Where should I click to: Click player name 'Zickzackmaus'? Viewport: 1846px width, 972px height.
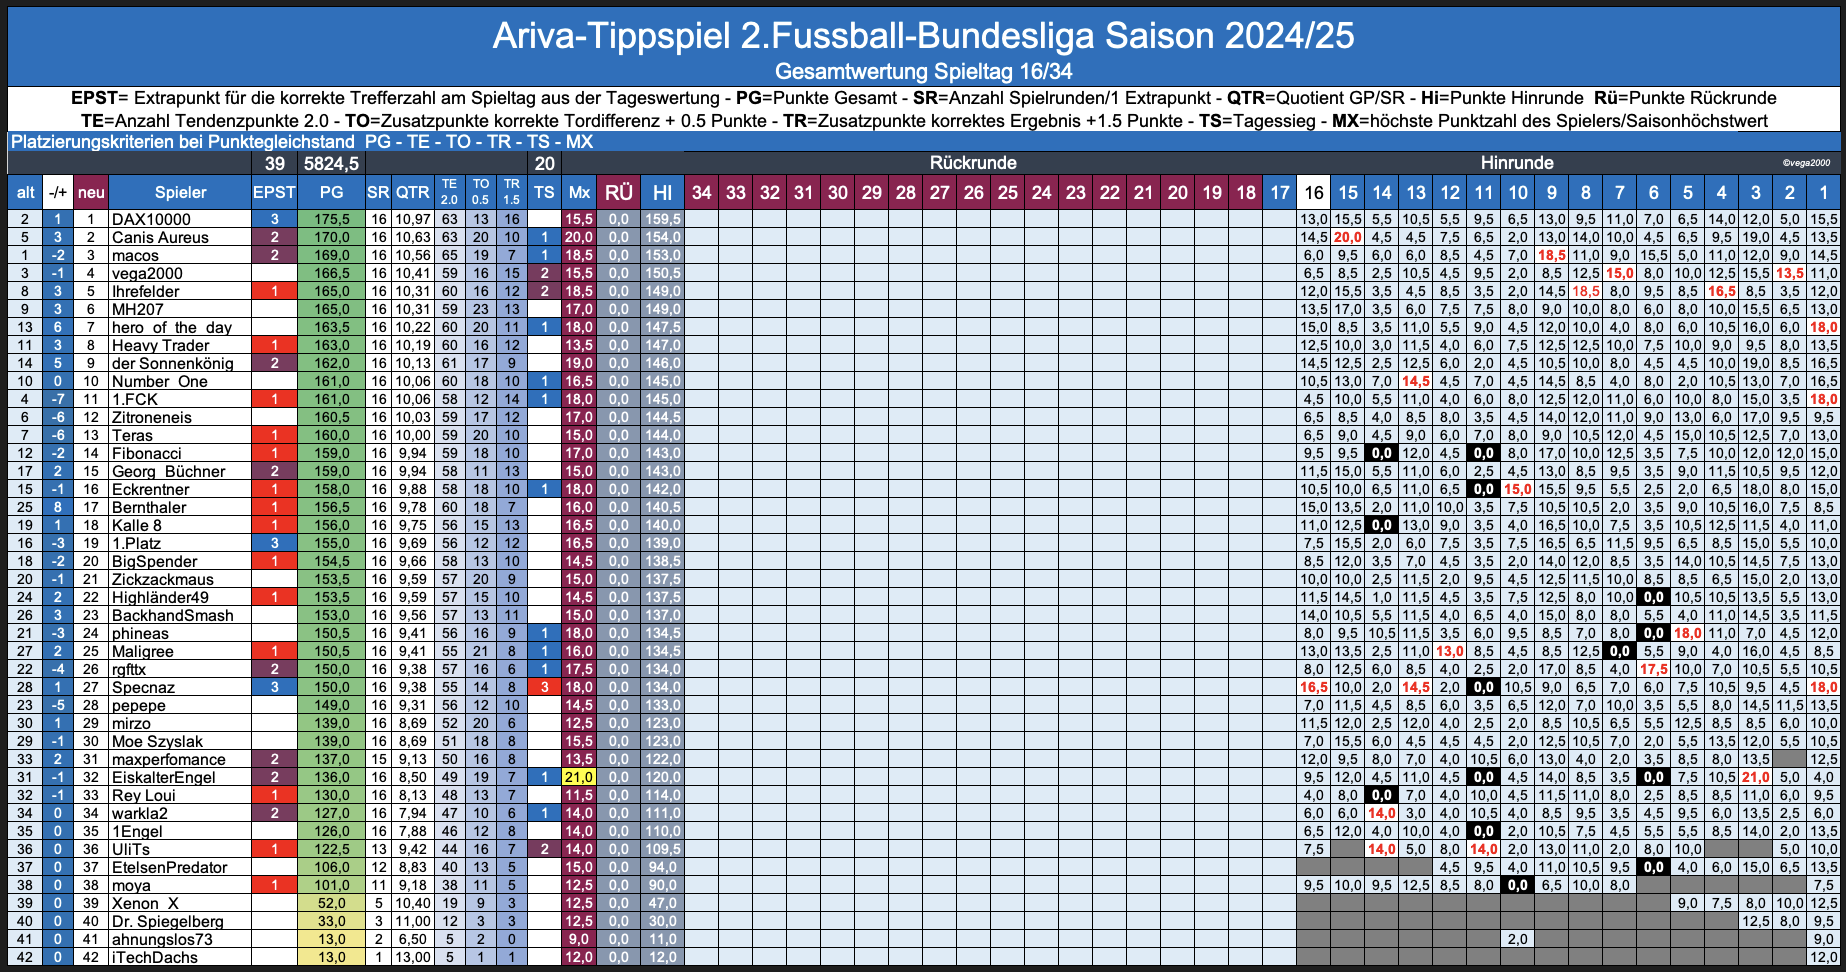click(163, 579)
